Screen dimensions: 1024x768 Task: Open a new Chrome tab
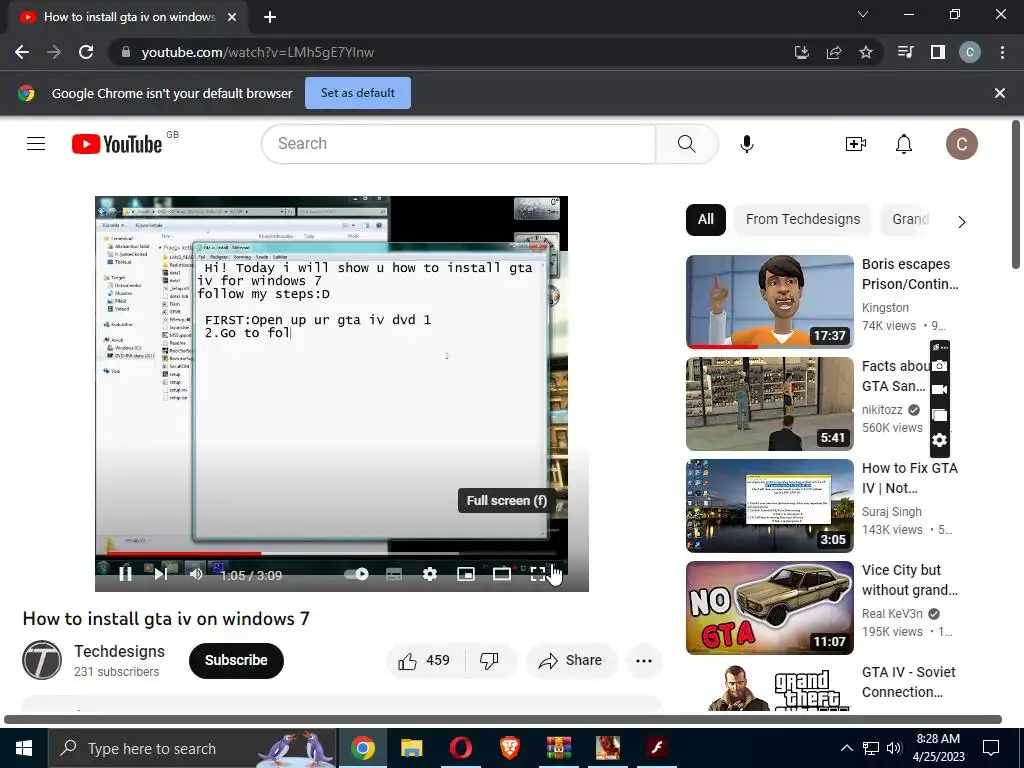click(270, 17)
